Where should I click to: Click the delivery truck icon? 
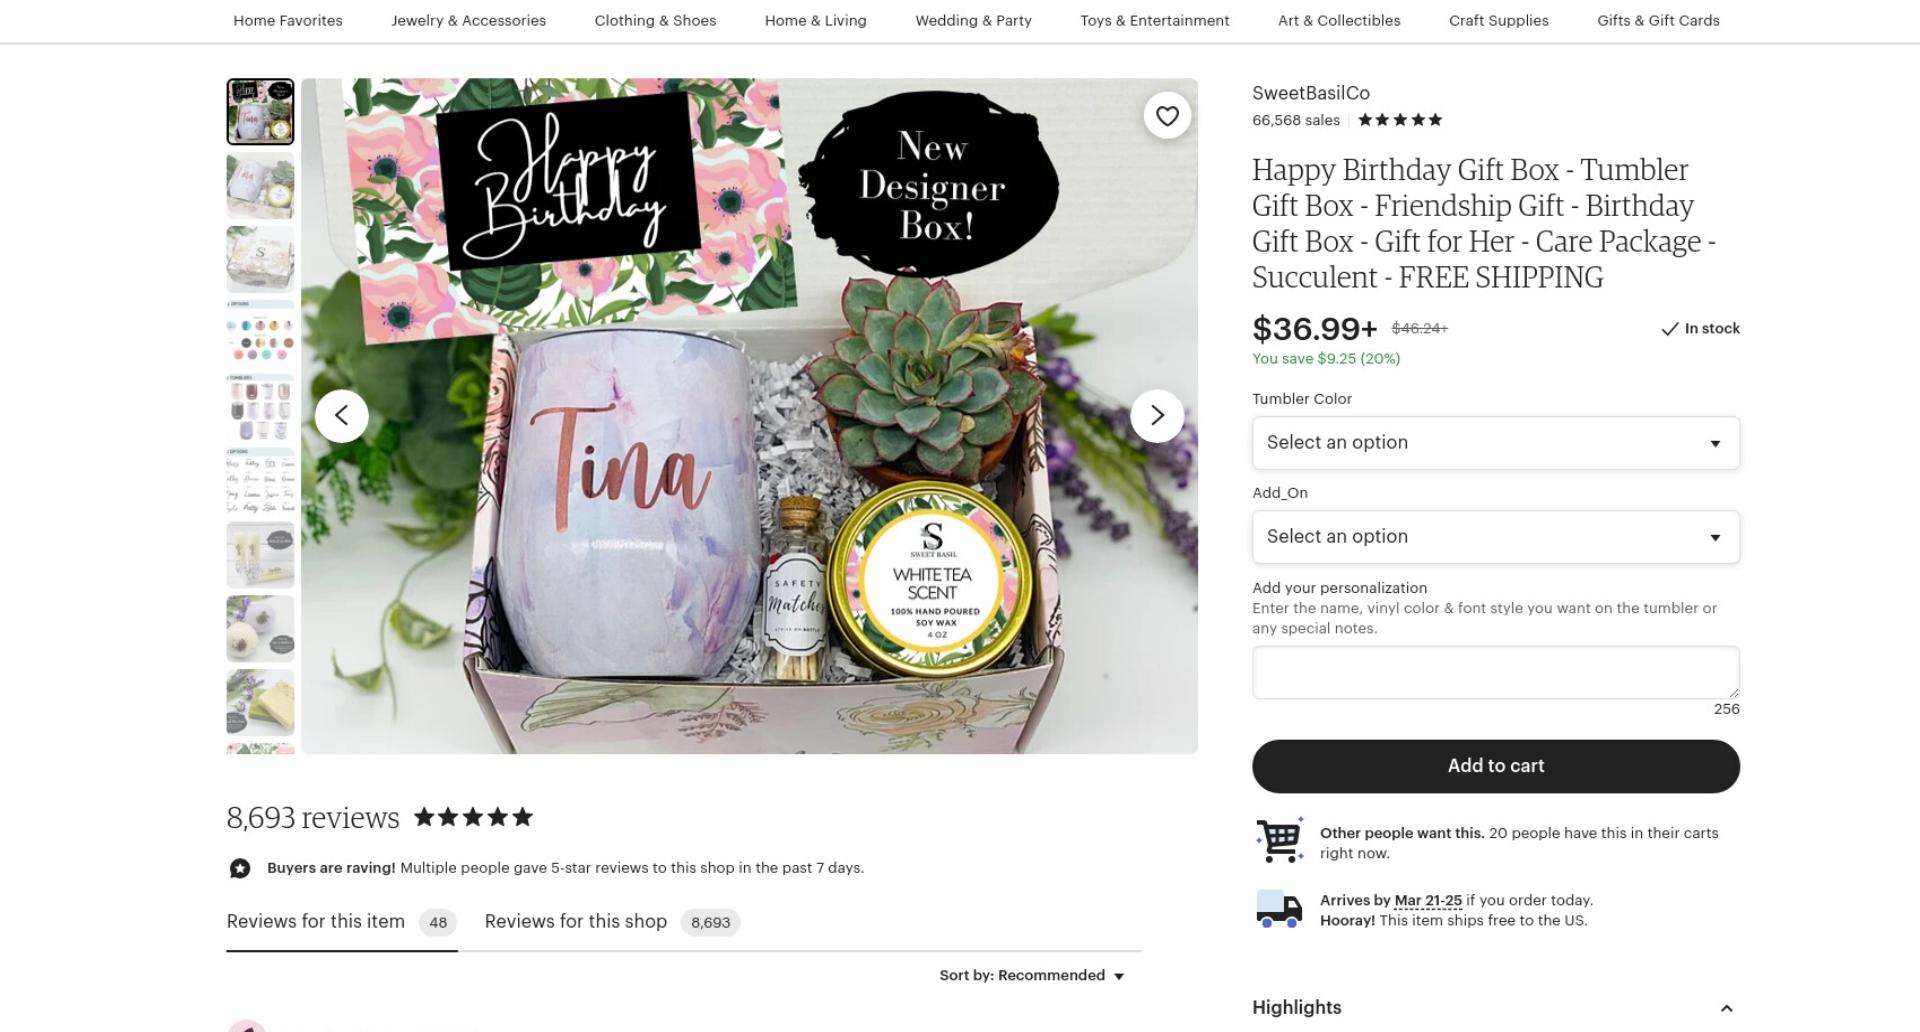(1279, 909)
